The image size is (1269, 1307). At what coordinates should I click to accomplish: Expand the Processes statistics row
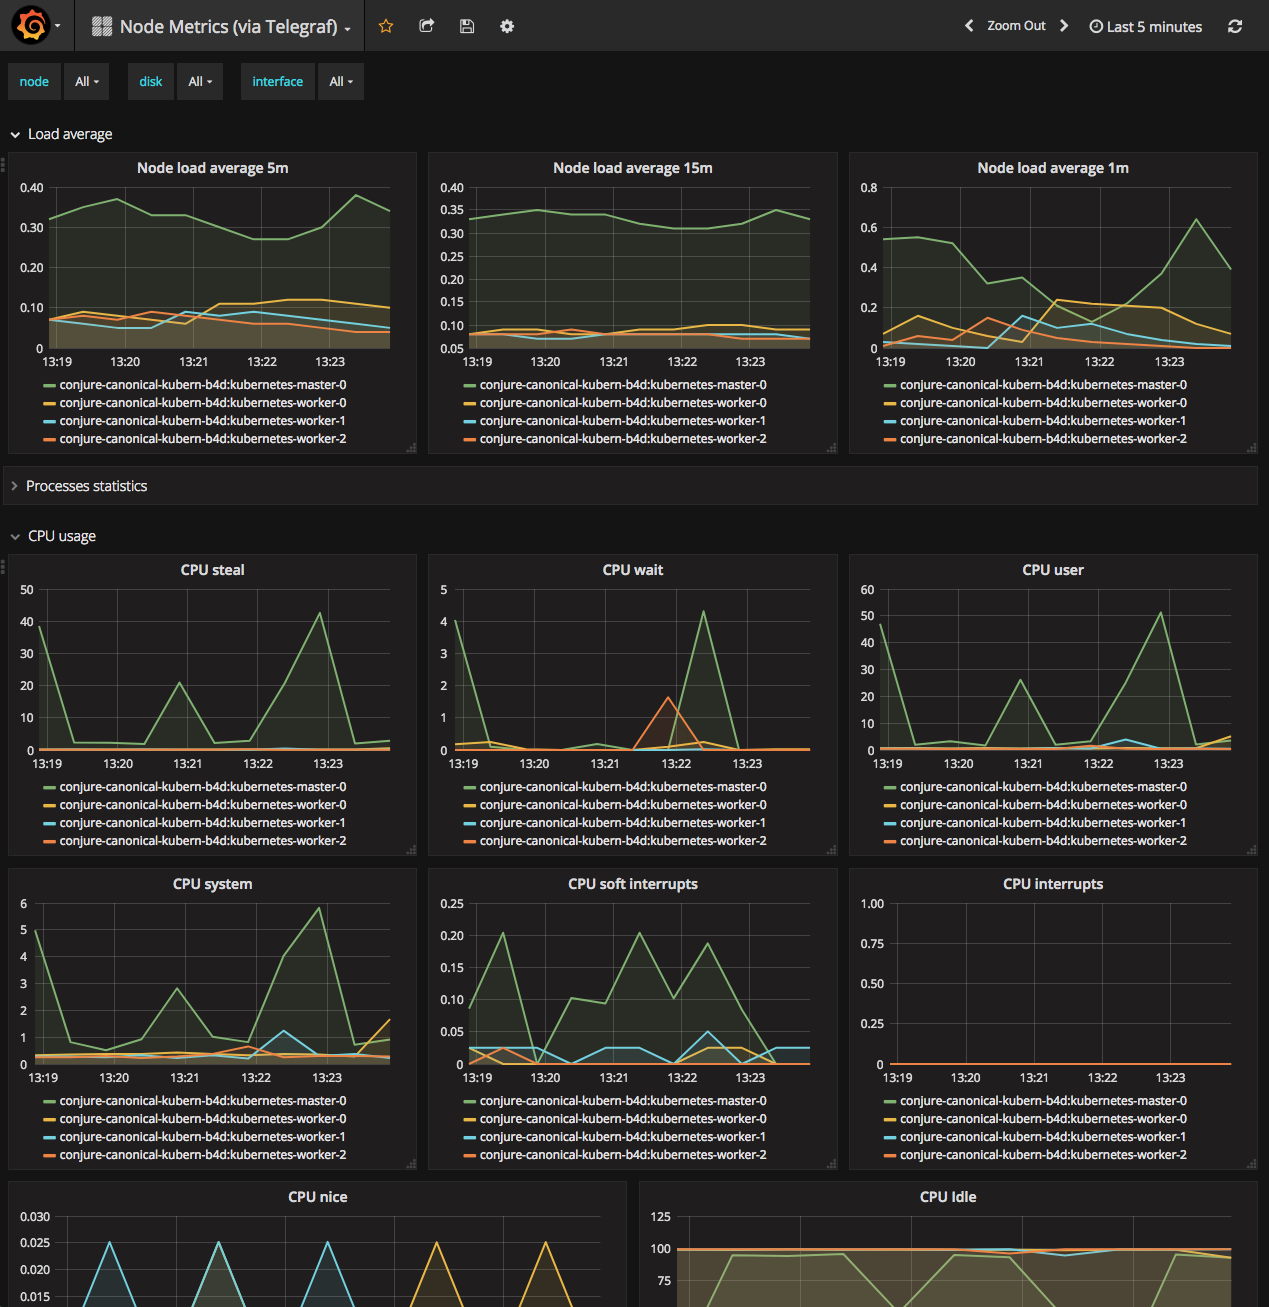click(86, 486)
